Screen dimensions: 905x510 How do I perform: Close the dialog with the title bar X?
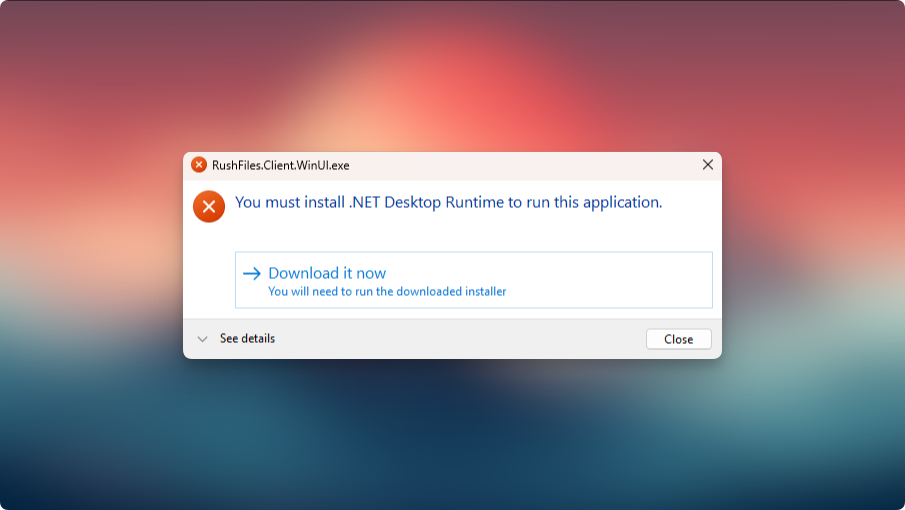click(708, 165)
